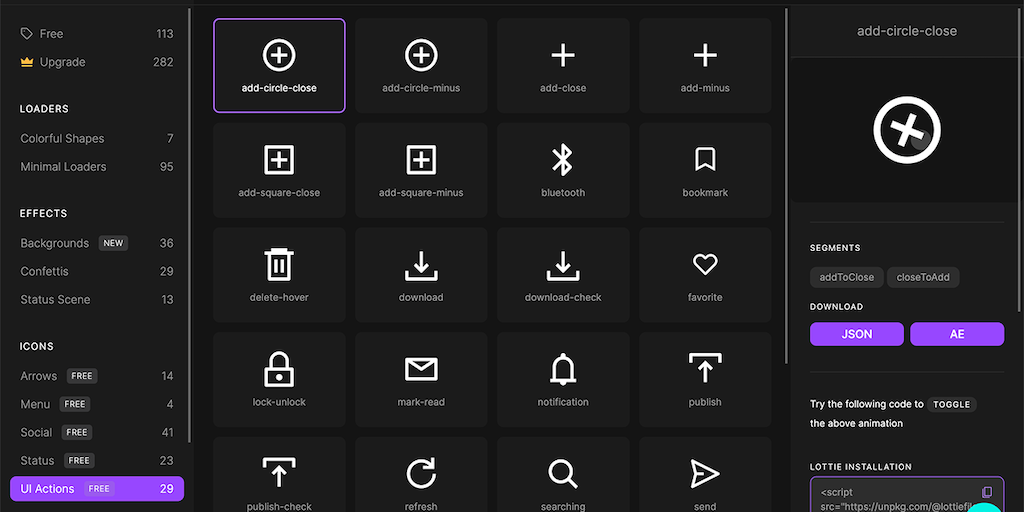Open the Arrows icon category
The width and height of the screenshot is (1024, 512).
coord(39,376)
